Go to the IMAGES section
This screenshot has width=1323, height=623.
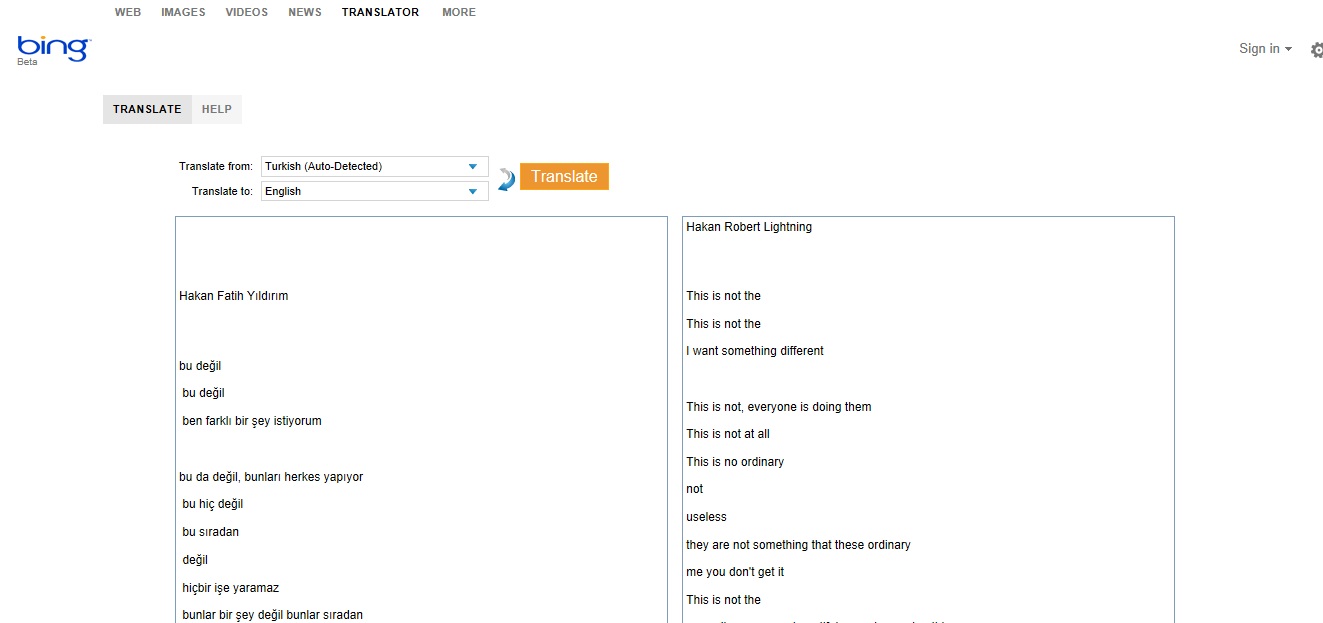point(182,12)
